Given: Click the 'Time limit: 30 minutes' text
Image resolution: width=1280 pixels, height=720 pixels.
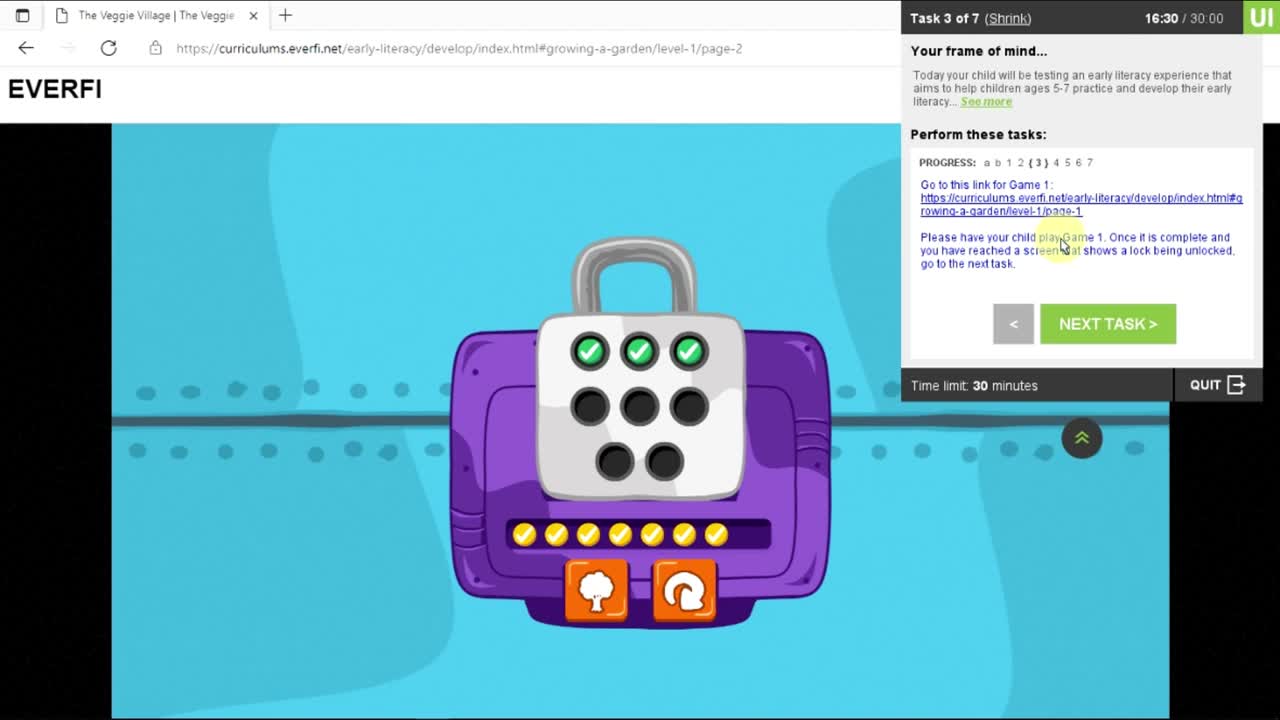Looking at the screenshot, I should point(974,385).
